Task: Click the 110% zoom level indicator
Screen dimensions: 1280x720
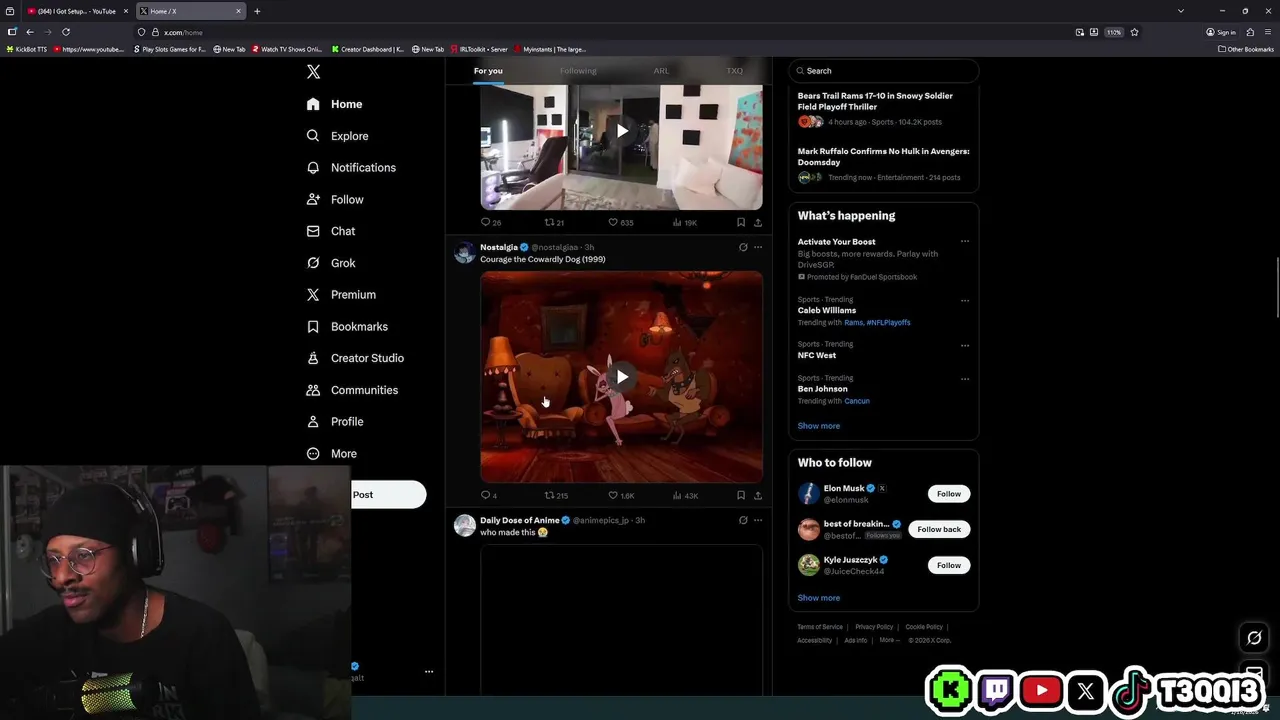Action: point(1113,32)
